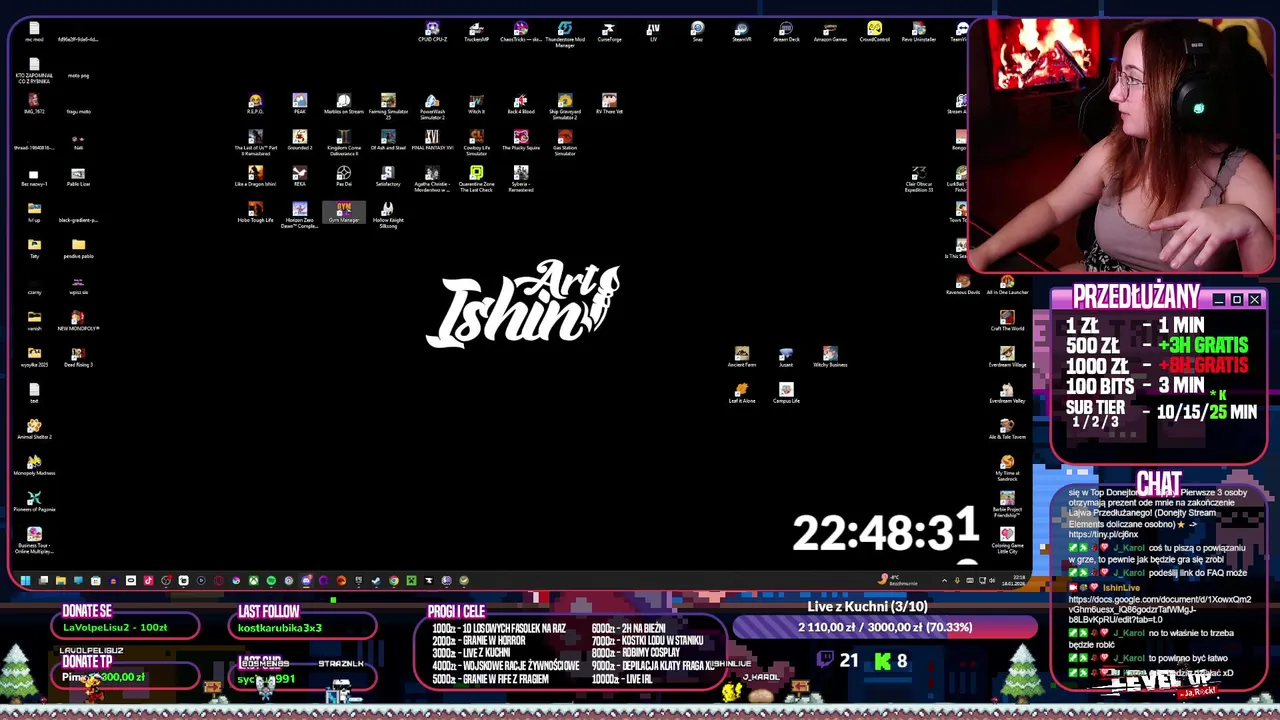Open the Google Docs link in chat

[1159, 609]
